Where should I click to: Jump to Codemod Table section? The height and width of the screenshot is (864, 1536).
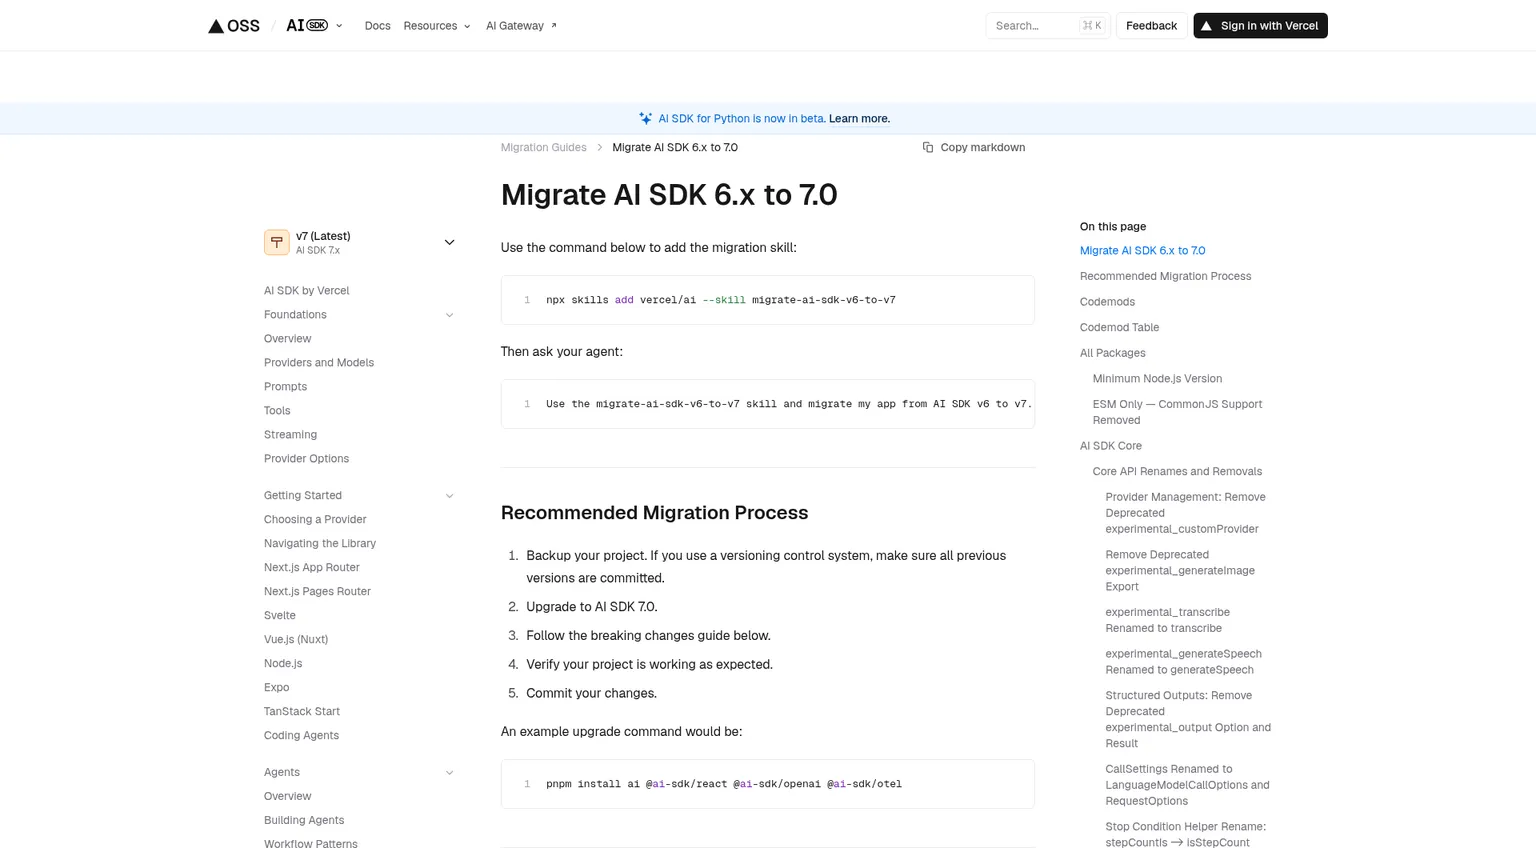(1119, 328)
